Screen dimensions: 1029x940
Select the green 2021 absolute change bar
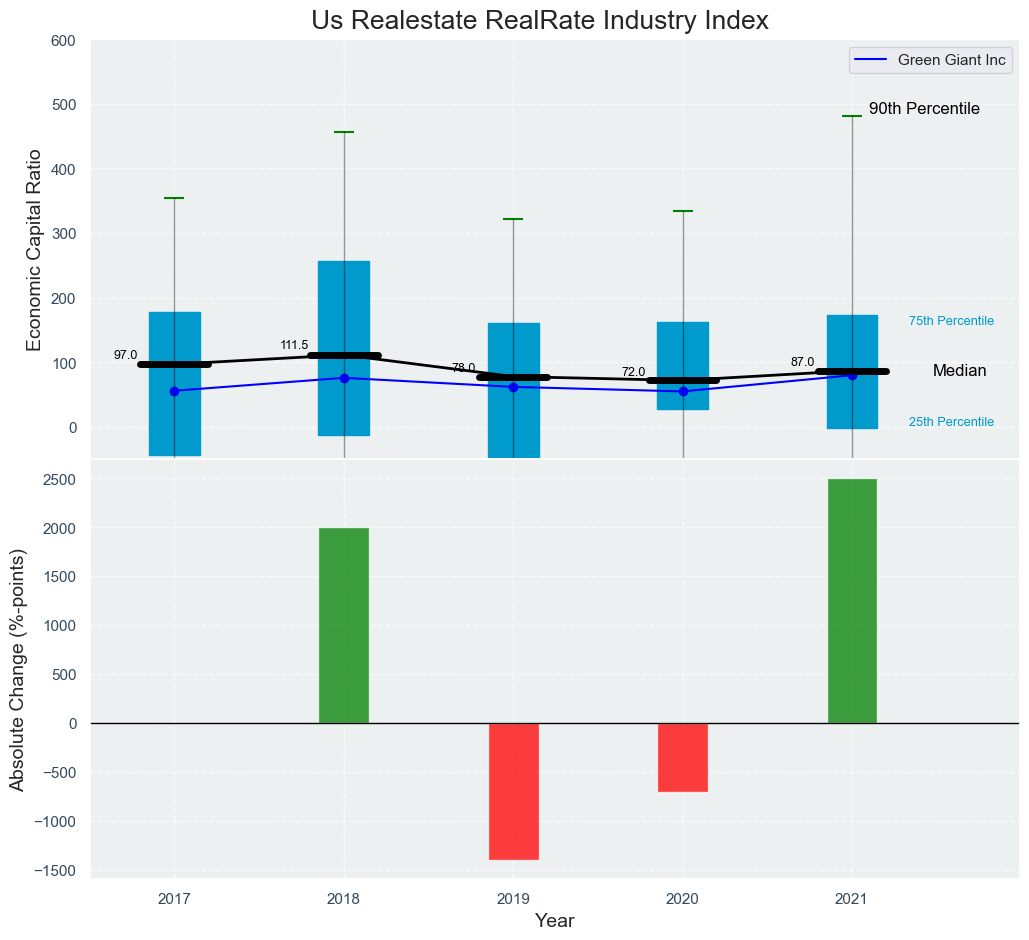[x=852, y=601]
